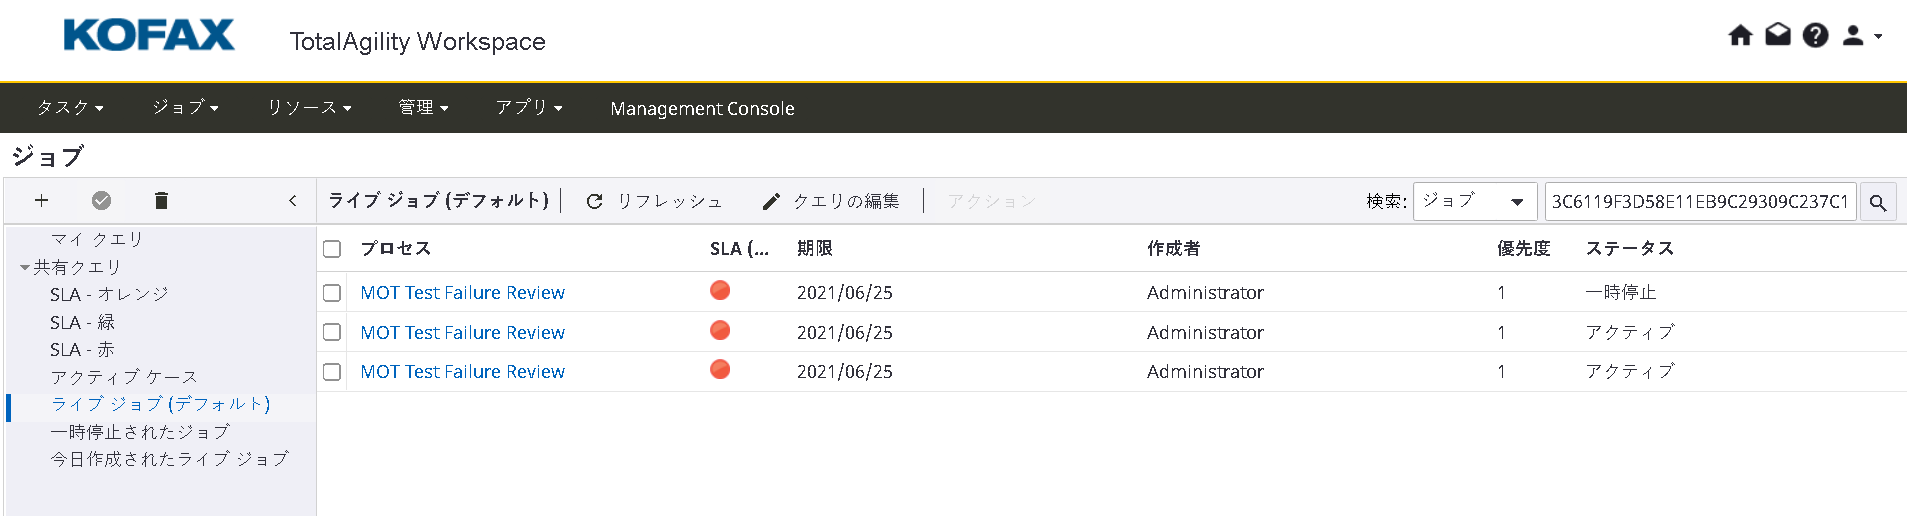The width and height of the screenshot is (1907, 516).
Task: Click the checkmark circle icon
Action: click(x=101, y=201)
